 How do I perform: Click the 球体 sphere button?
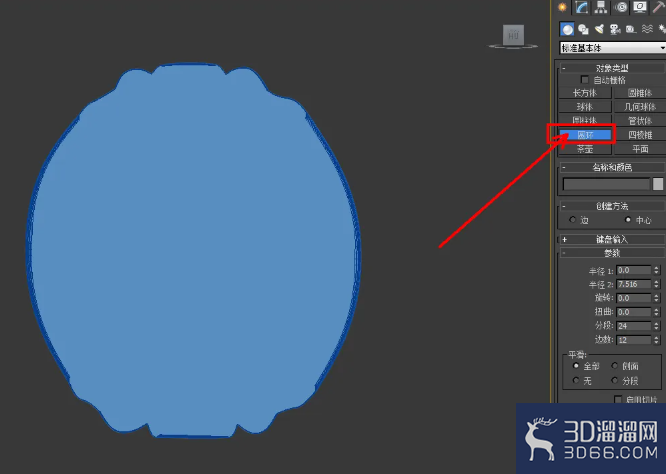click(x=585, y=107)
